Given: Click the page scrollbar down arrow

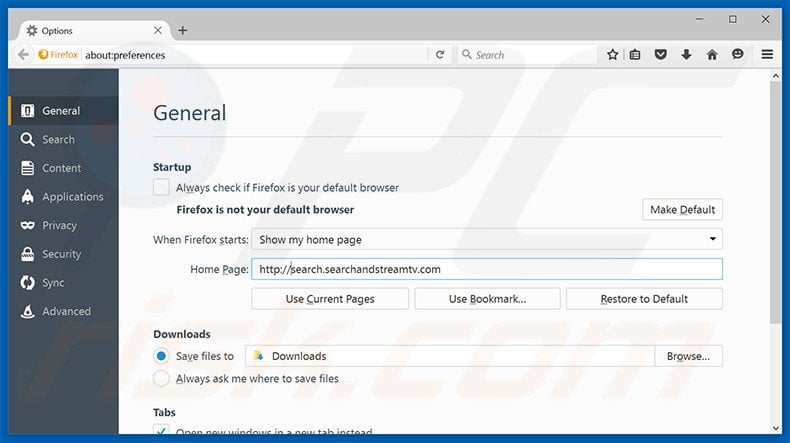Looking at the screenshot, I should (775, 428).
